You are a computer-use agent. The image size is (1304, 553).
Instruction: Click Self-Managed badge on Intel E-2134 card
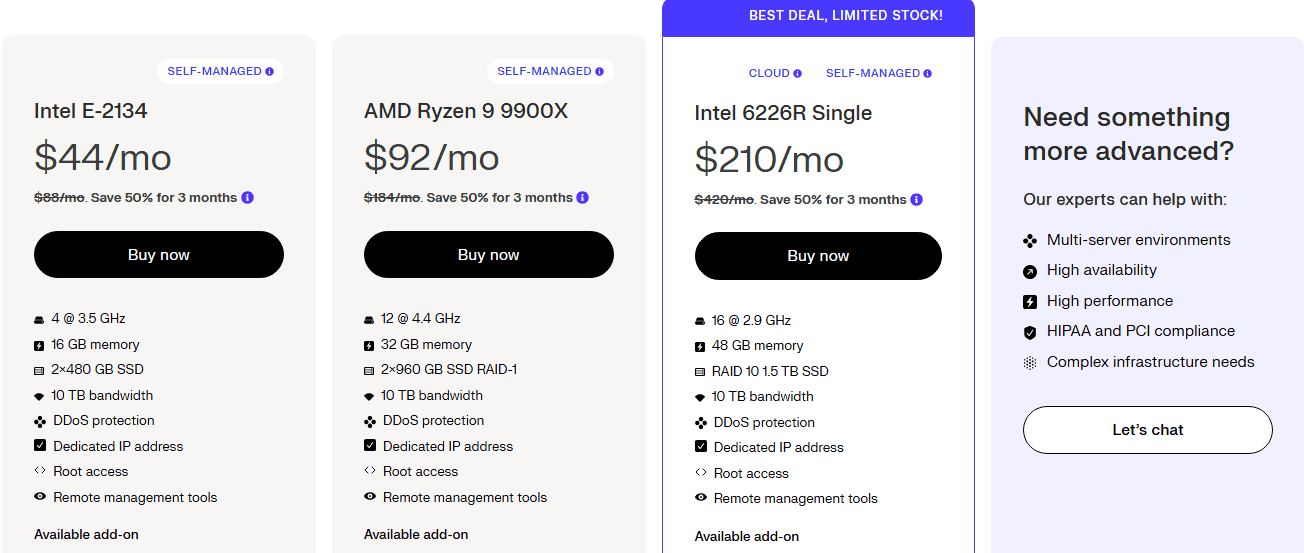220,72
